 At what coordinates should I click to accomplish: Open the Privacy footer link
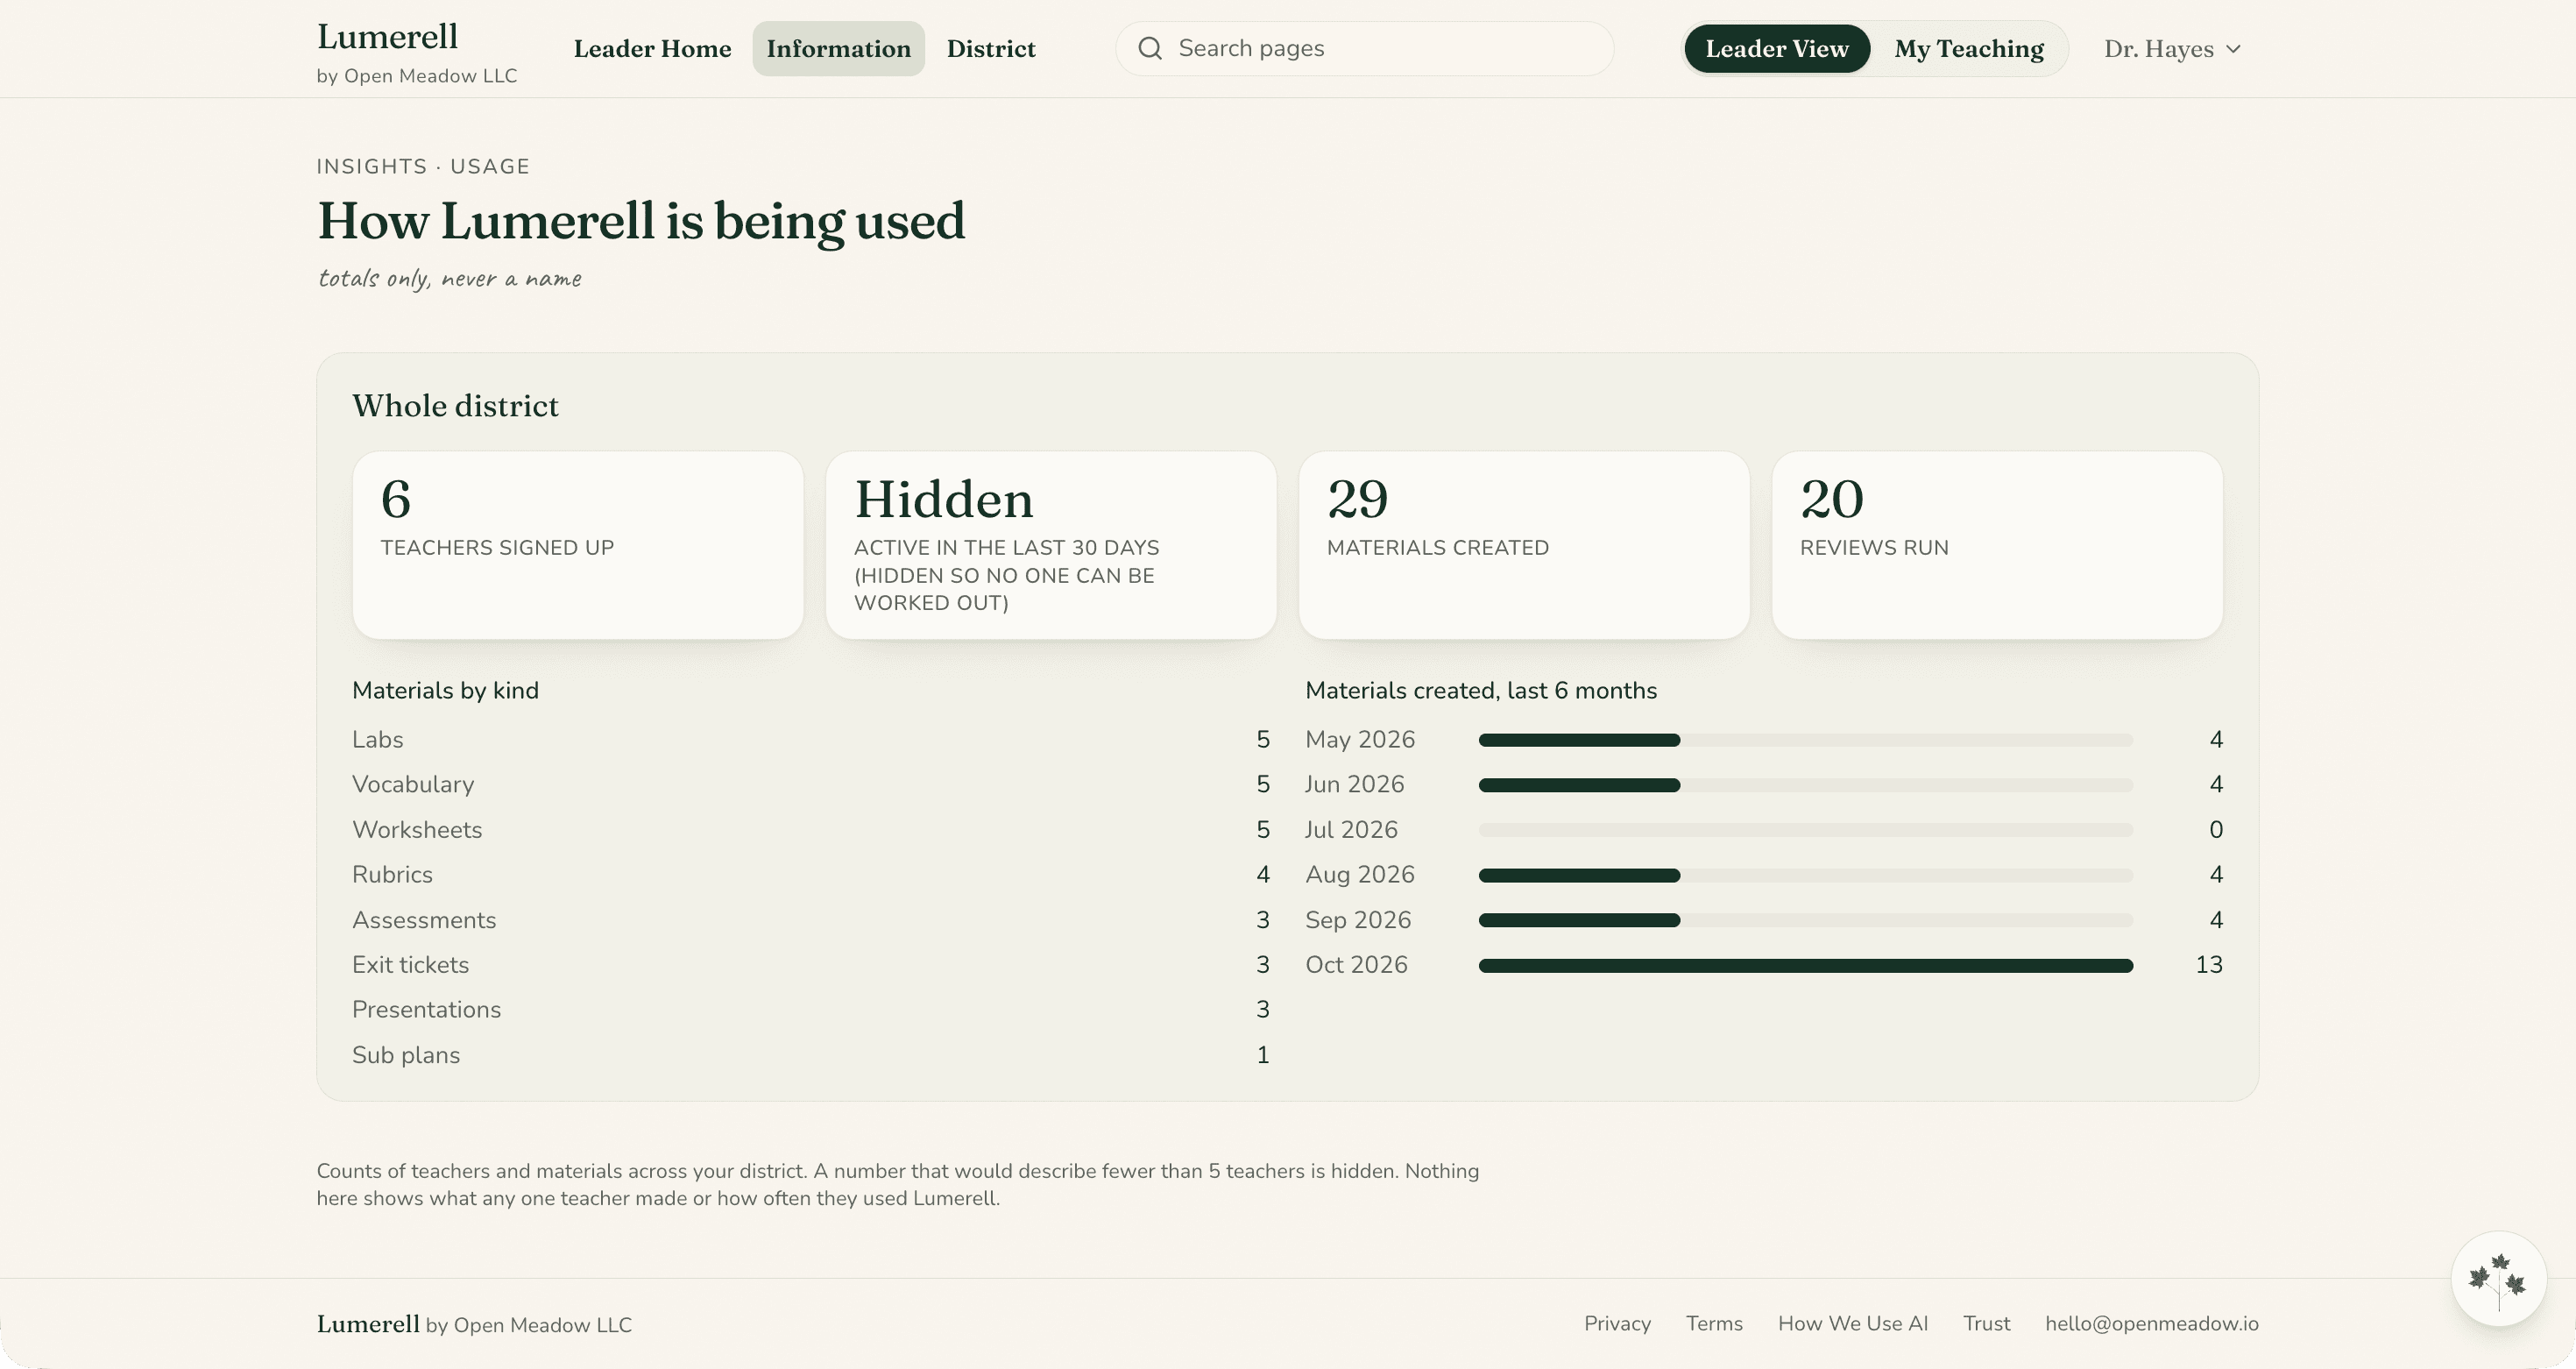(x=1617, y=1323)
